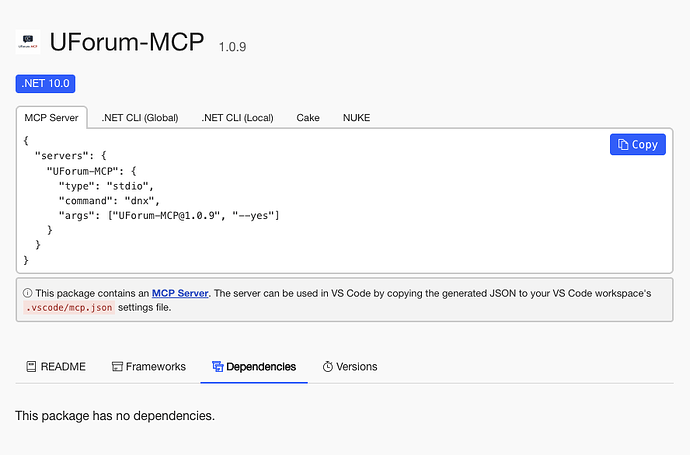Switch to the Frameworks tab
690x455 pixels.
pyautogui.click(x=148, y=367)
